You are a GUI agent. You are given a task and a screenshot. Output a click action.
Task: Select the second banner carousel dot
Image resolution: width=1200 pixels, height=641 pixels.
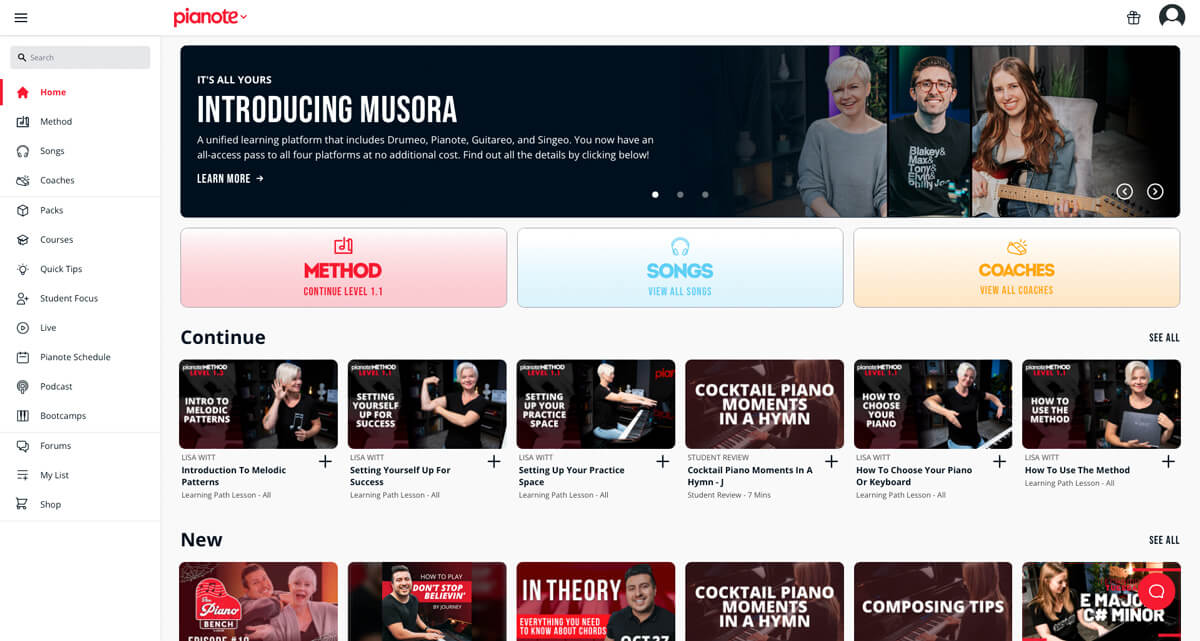coord(680,195)
